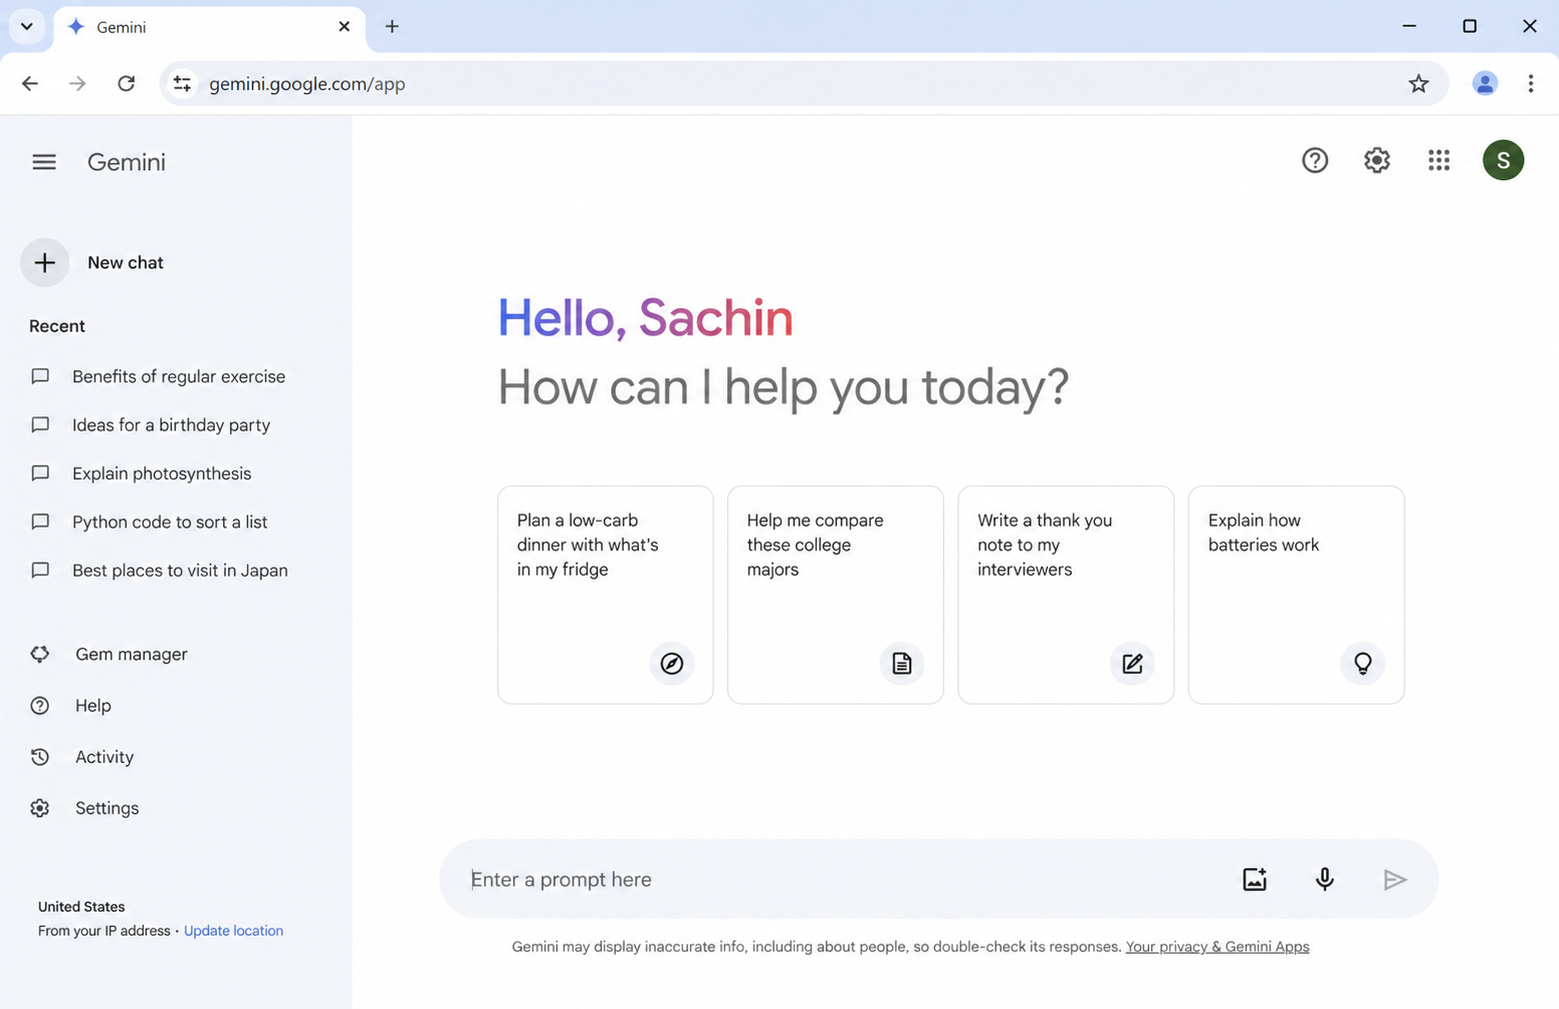The image size is (1559, 1009).
Task: Click the Update location link
Action: pos(233,931)
